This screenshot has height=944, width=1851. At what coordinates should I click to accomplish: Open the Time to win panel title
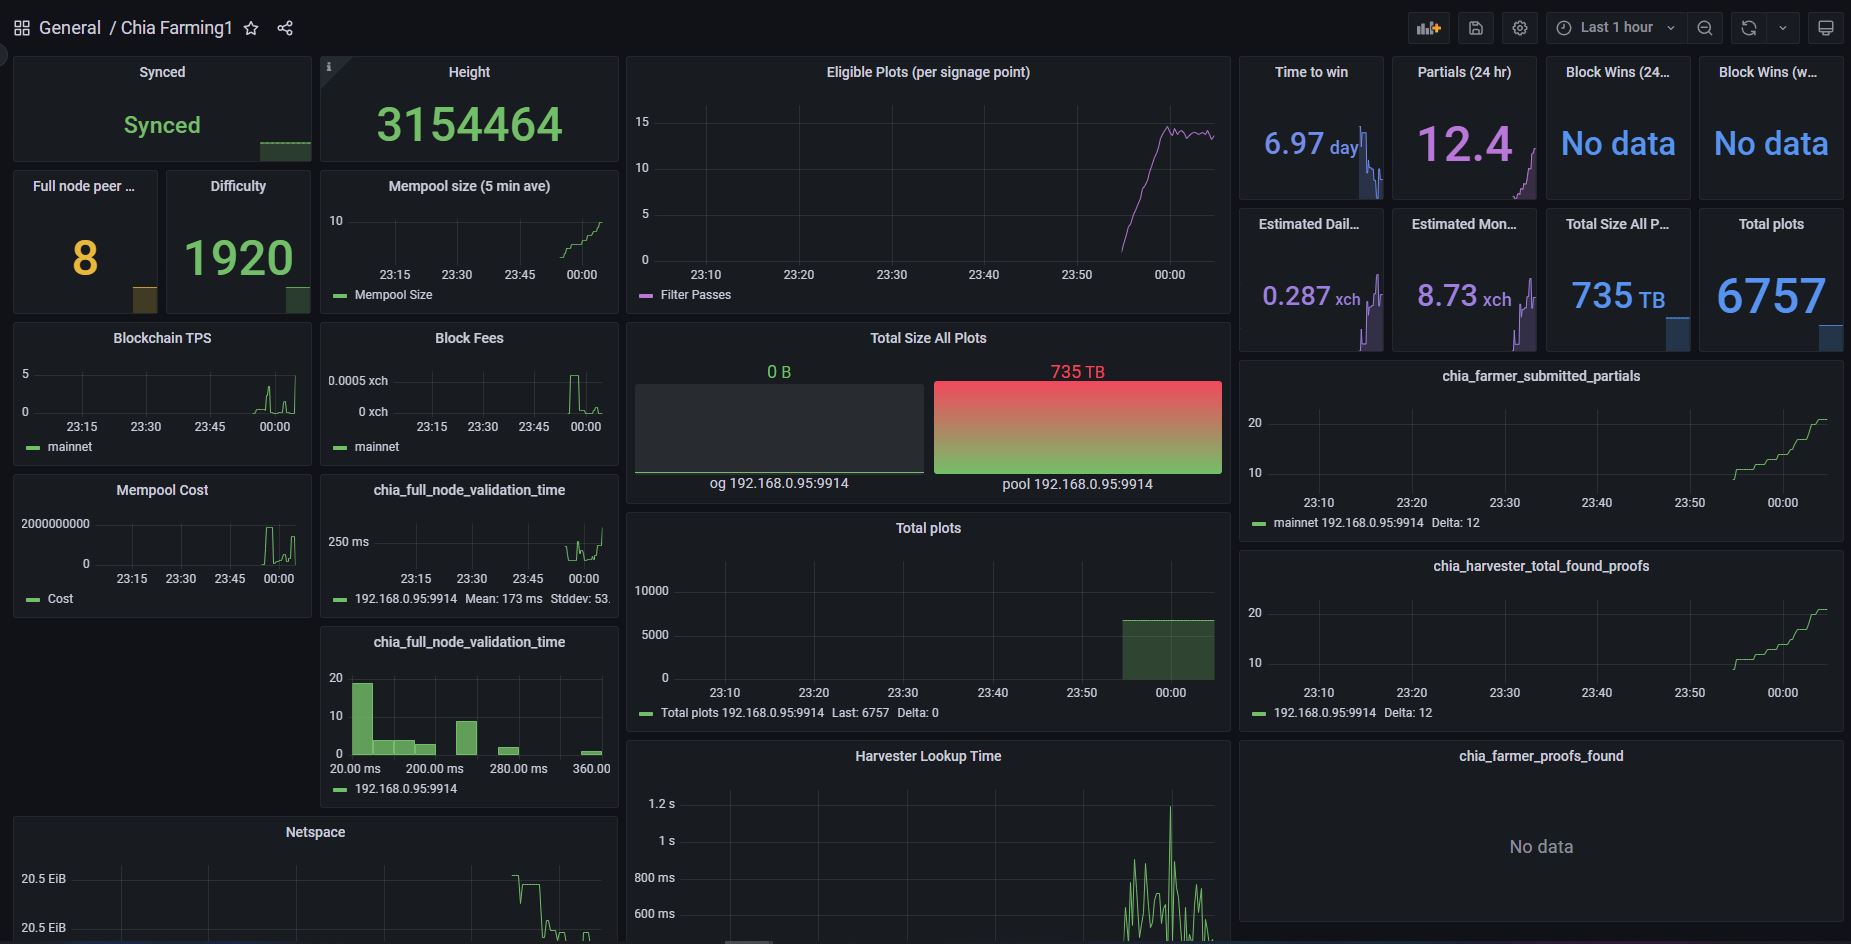pyautogui.click(x=1311, y=72)
